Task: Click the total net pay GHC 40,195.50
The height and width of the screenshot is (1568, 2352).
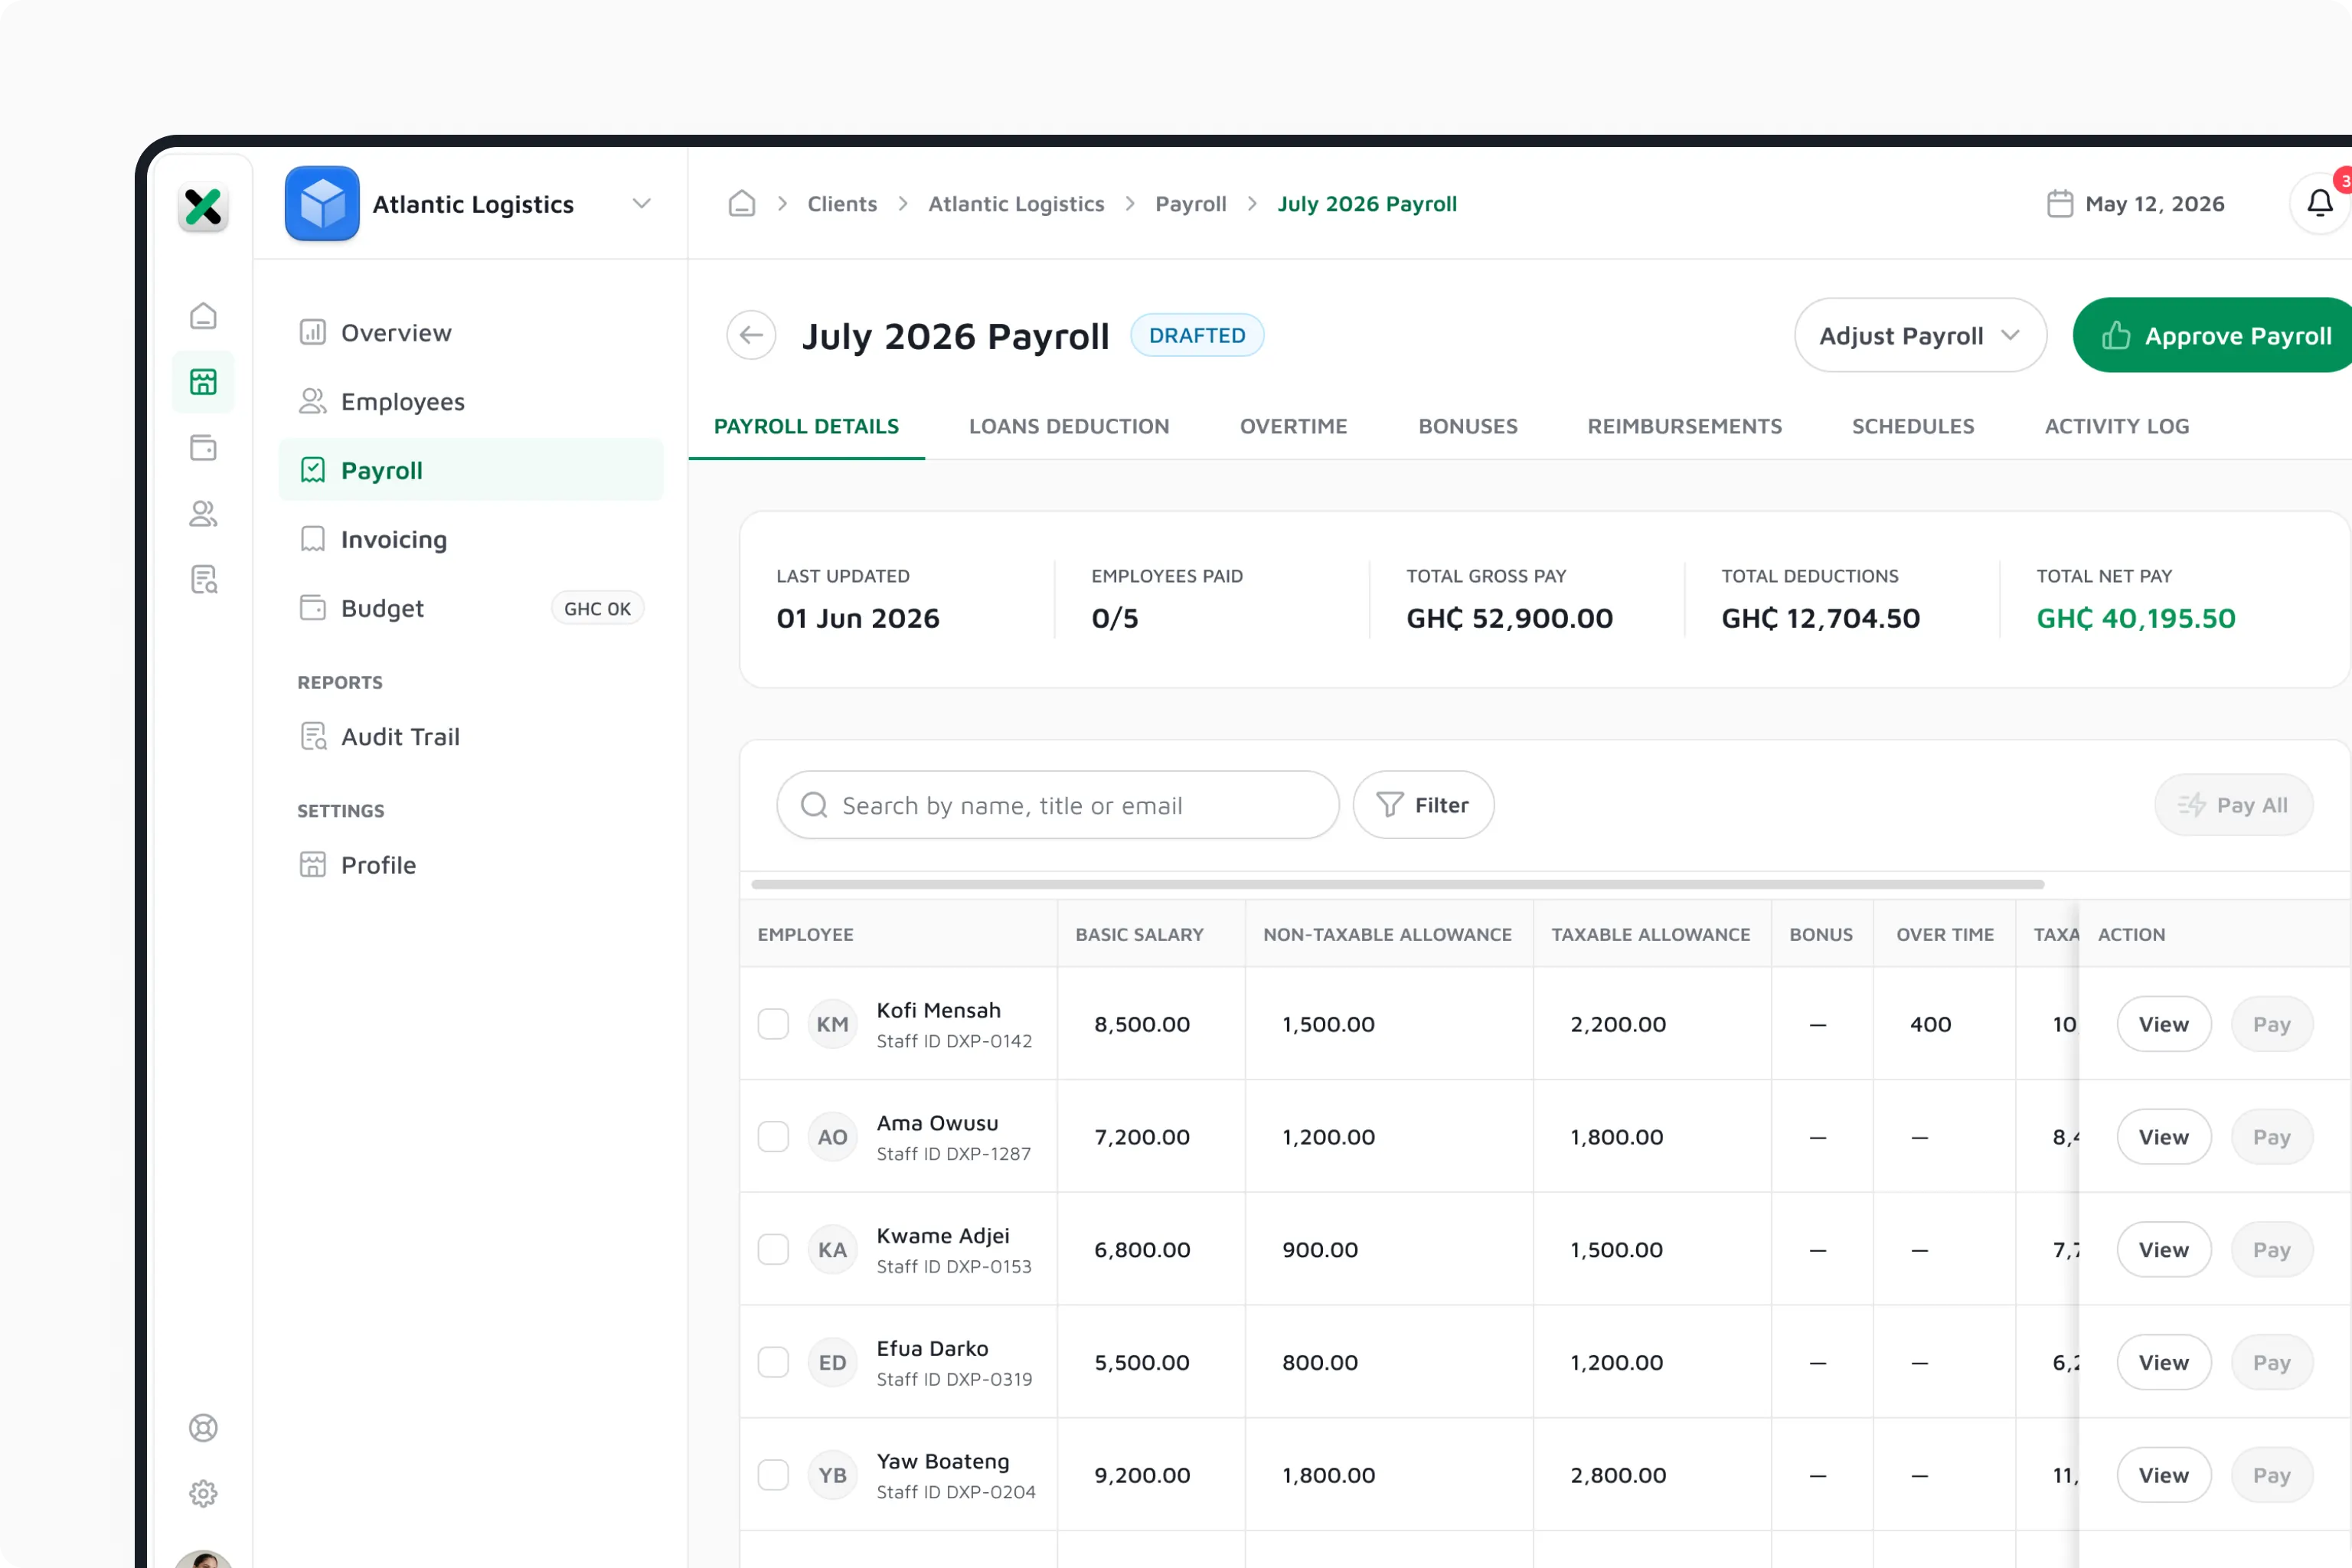Action: coord(2136,618)
